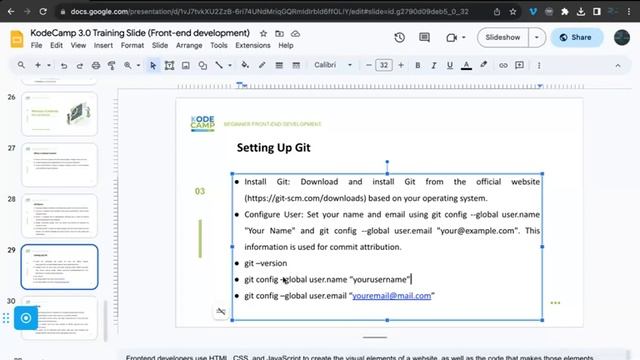The image size is (640, 360).
Task: Click the Share button
Action: click(x=576, y=38)
